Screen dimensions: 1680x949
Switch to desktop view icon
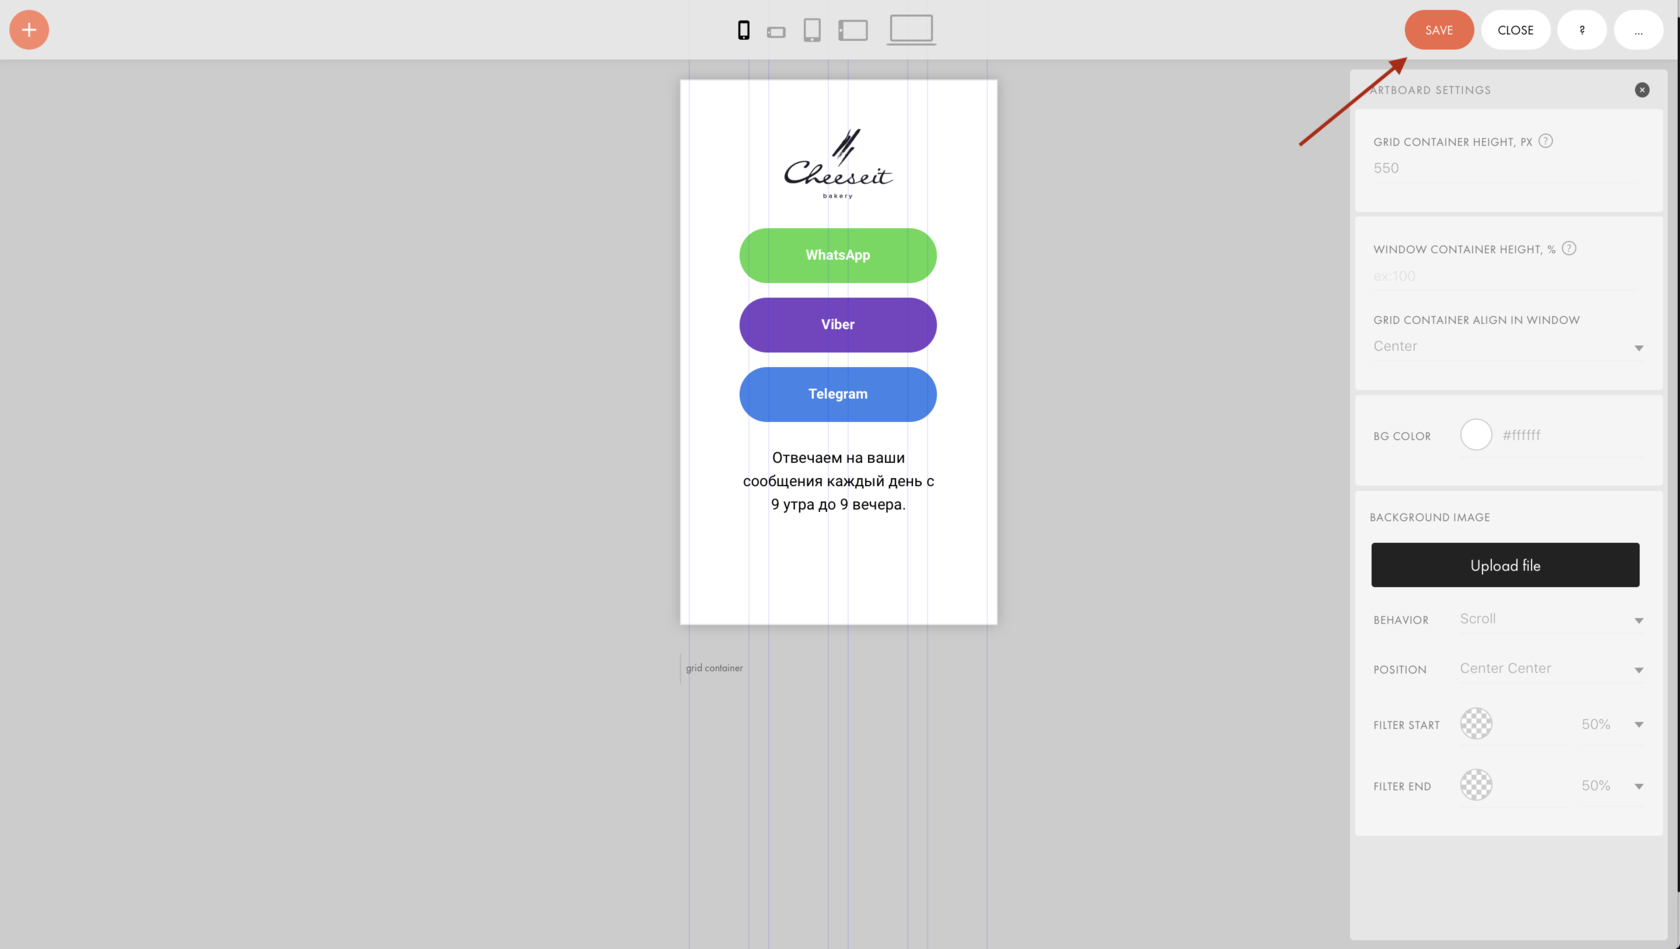911,30
